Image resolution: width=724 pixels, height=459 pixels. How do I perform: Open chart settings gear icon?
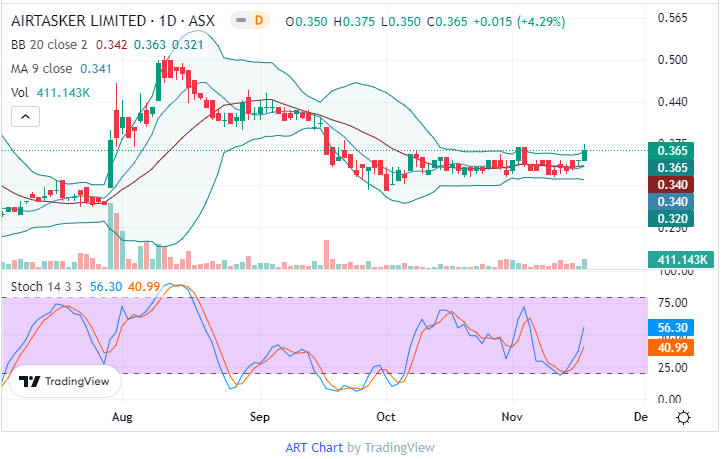(x=683, y=416)
